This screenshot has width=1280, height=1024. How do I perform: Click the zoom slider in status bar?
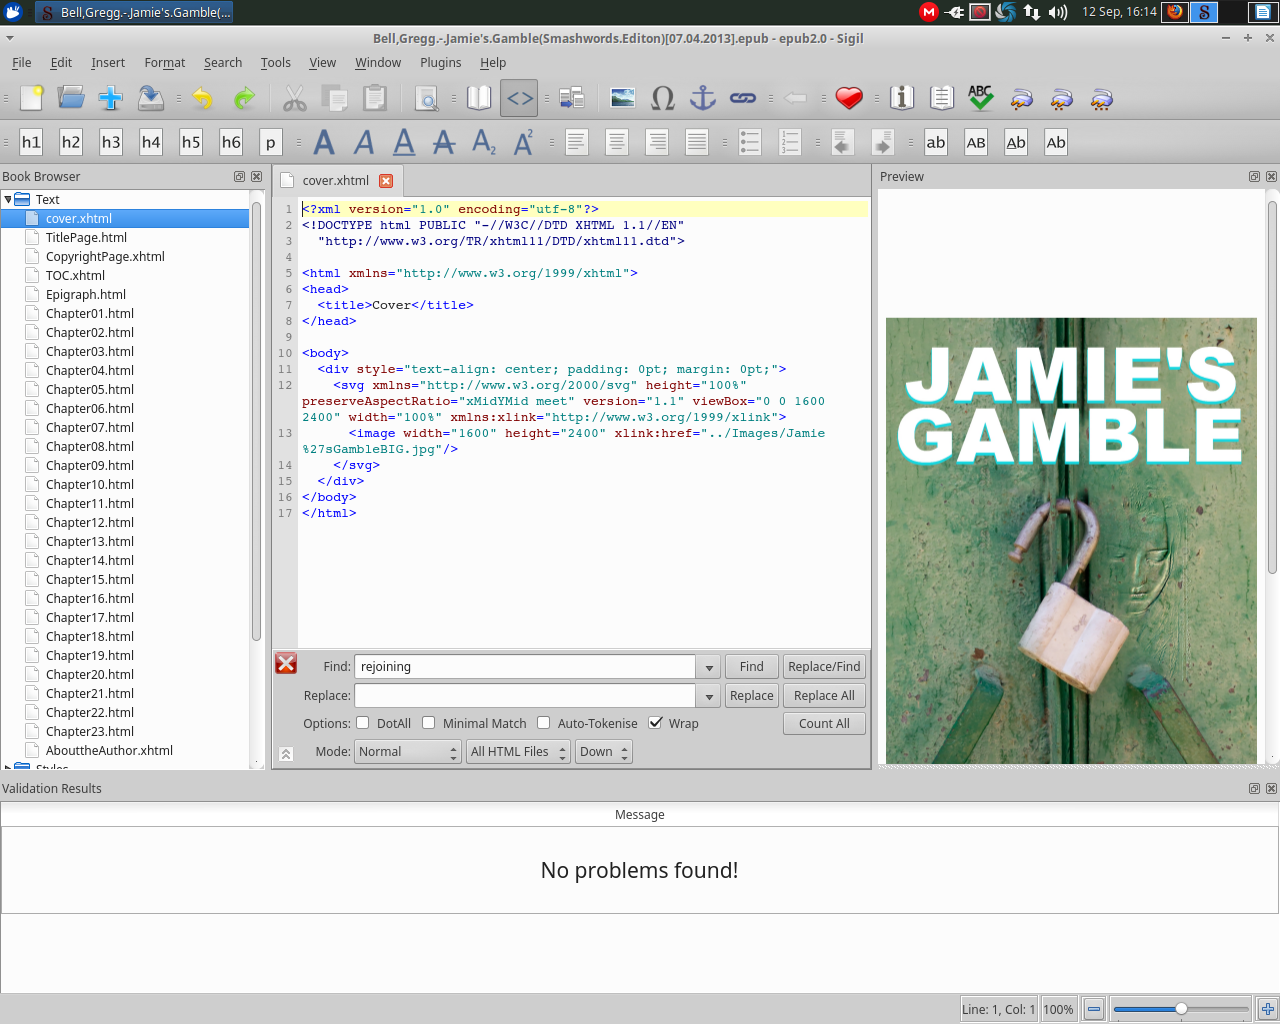(1181, 1009)
